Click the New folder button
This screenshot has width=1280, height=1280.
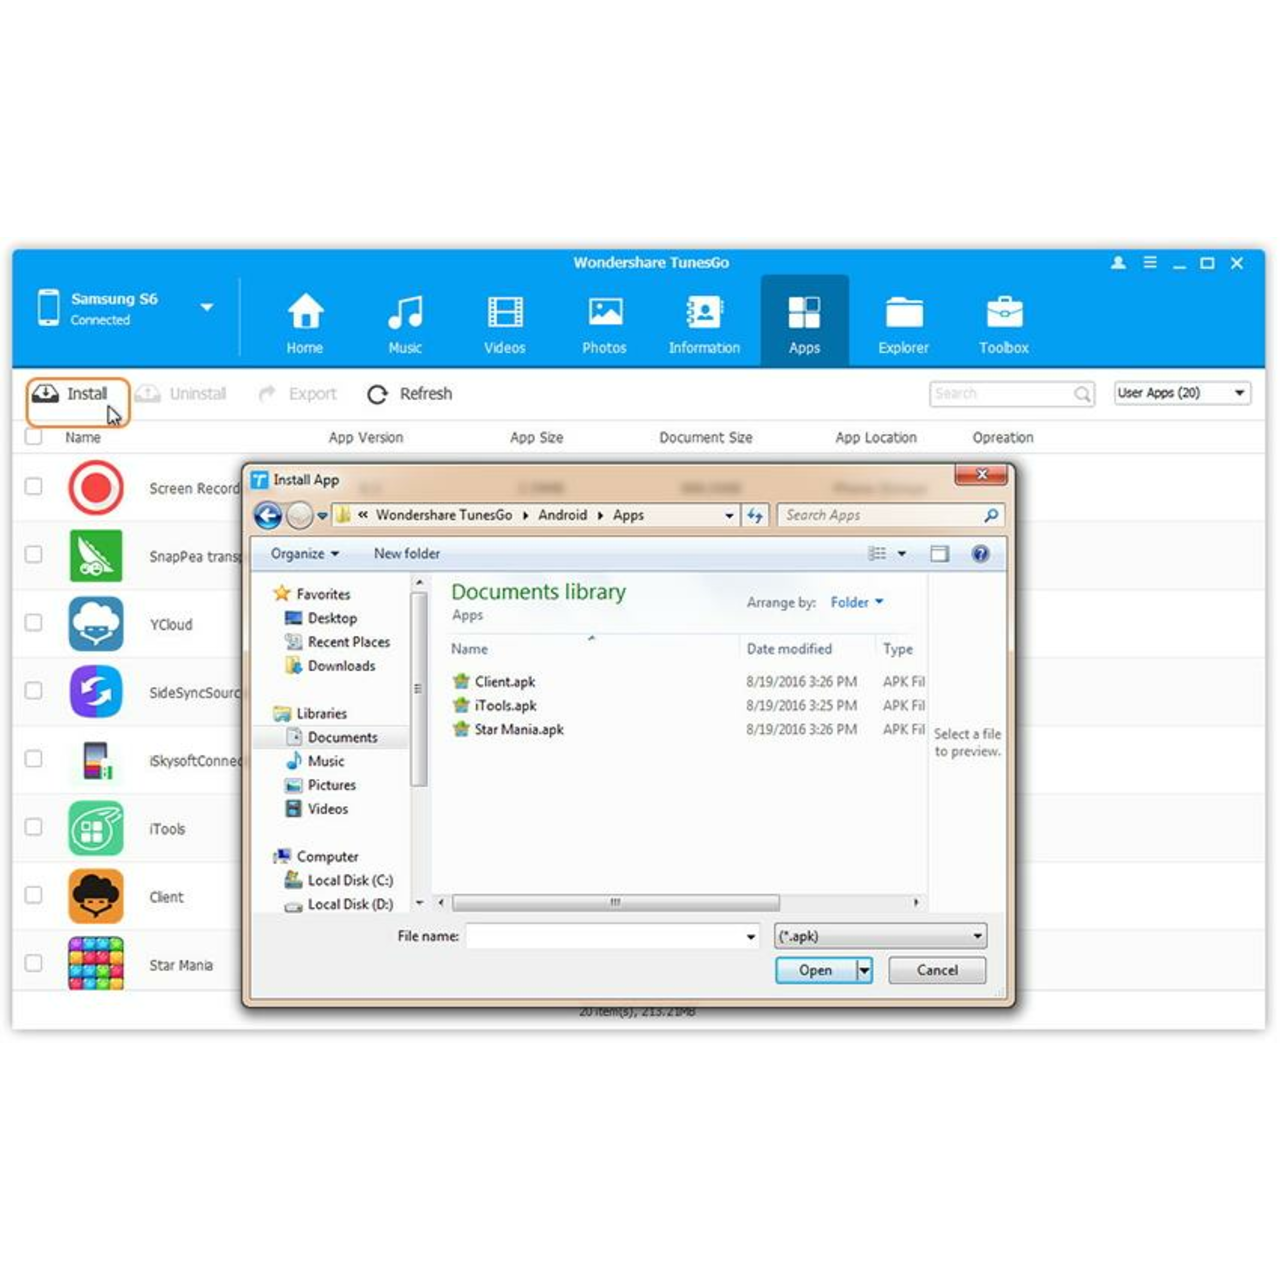(406, 554)
